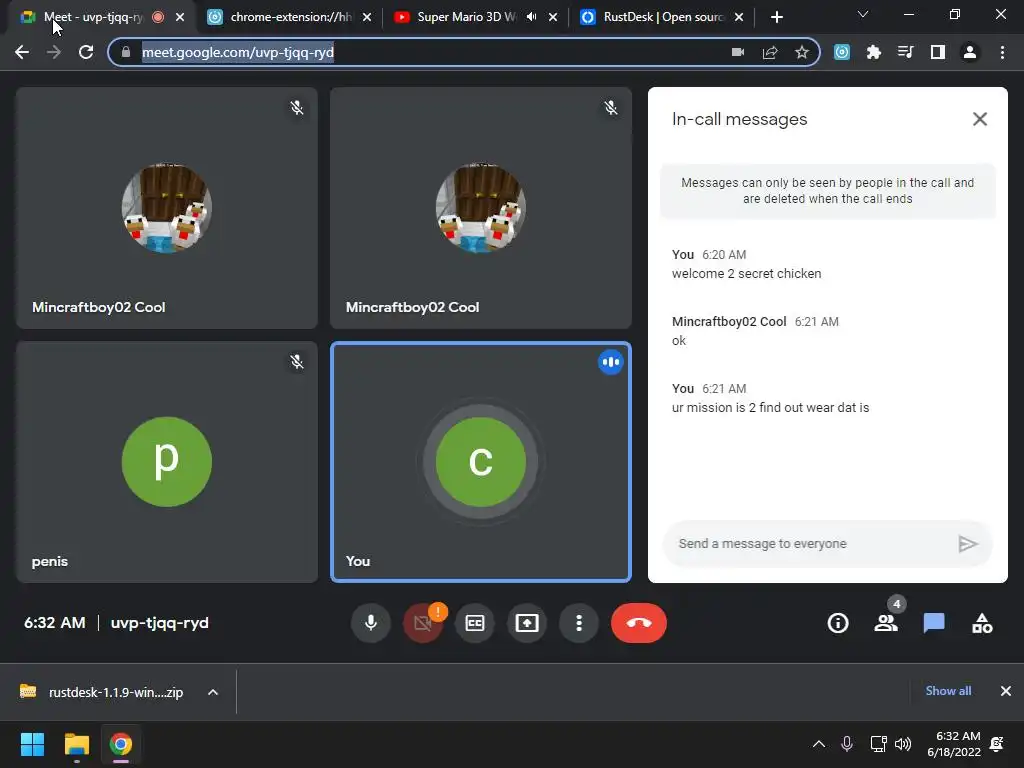Click Show all downloads
The width and height of the screenshot is (1024, 768).
(x=948, y=691)
